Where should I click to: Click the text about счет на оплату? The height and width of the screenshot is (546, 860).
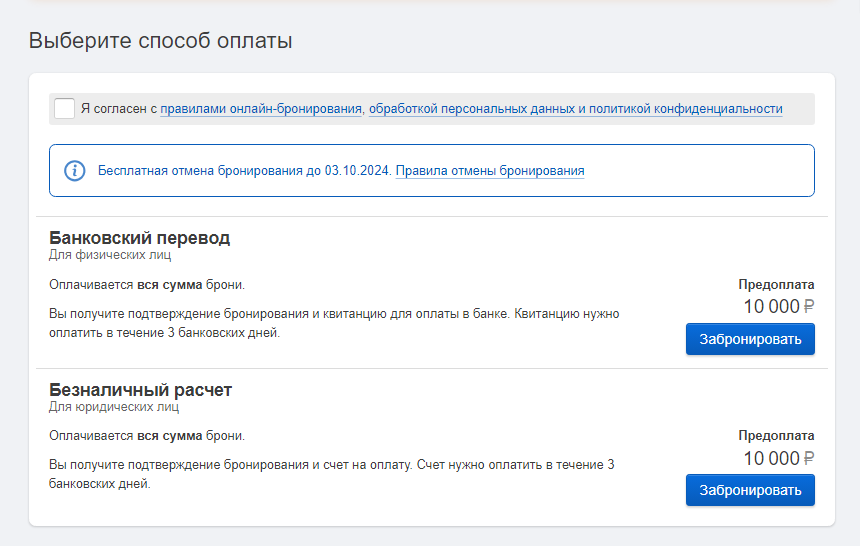pos(331,474)
